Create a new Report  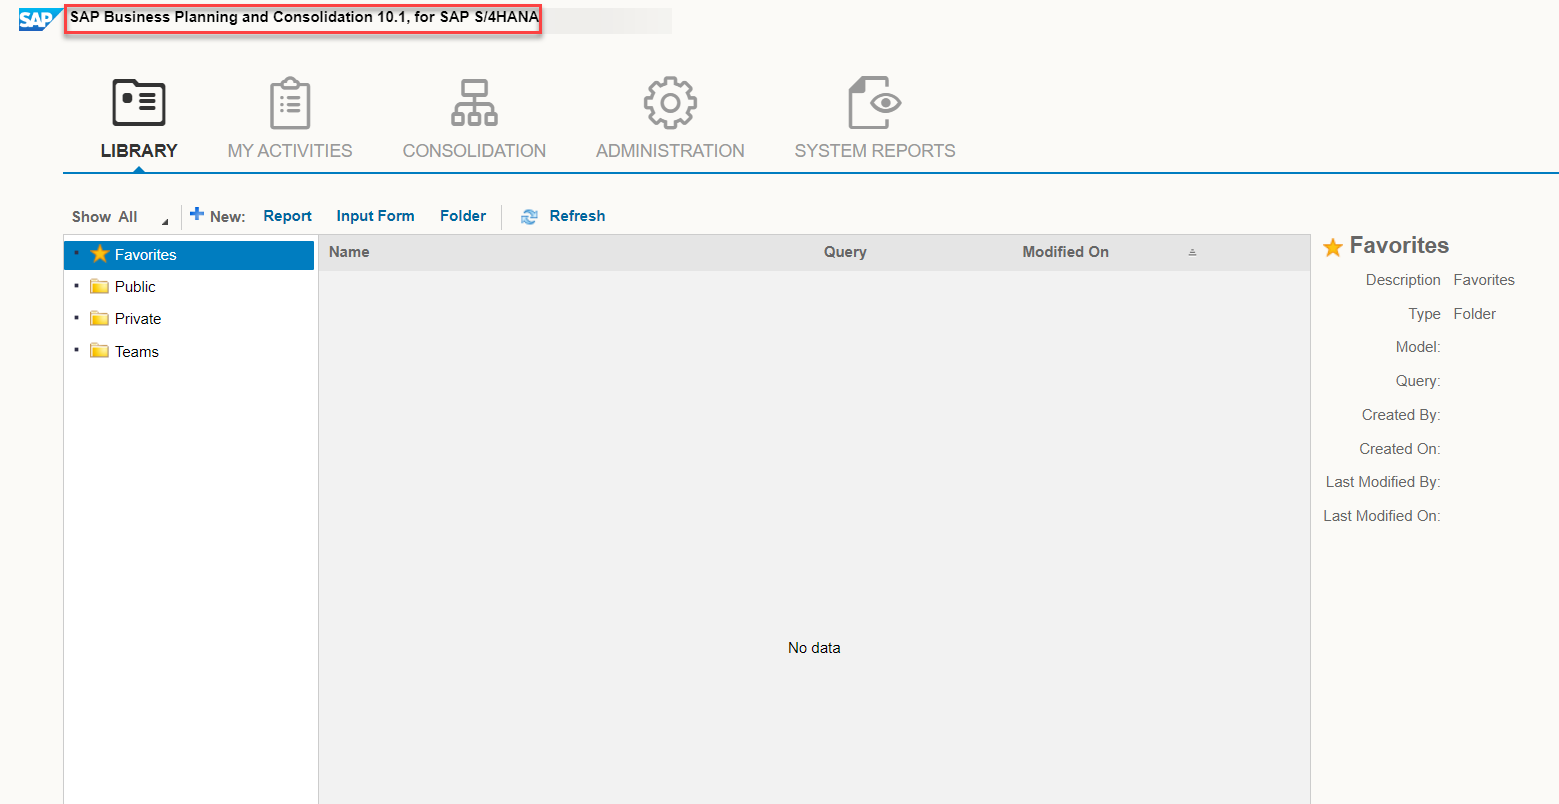(288, 216)
